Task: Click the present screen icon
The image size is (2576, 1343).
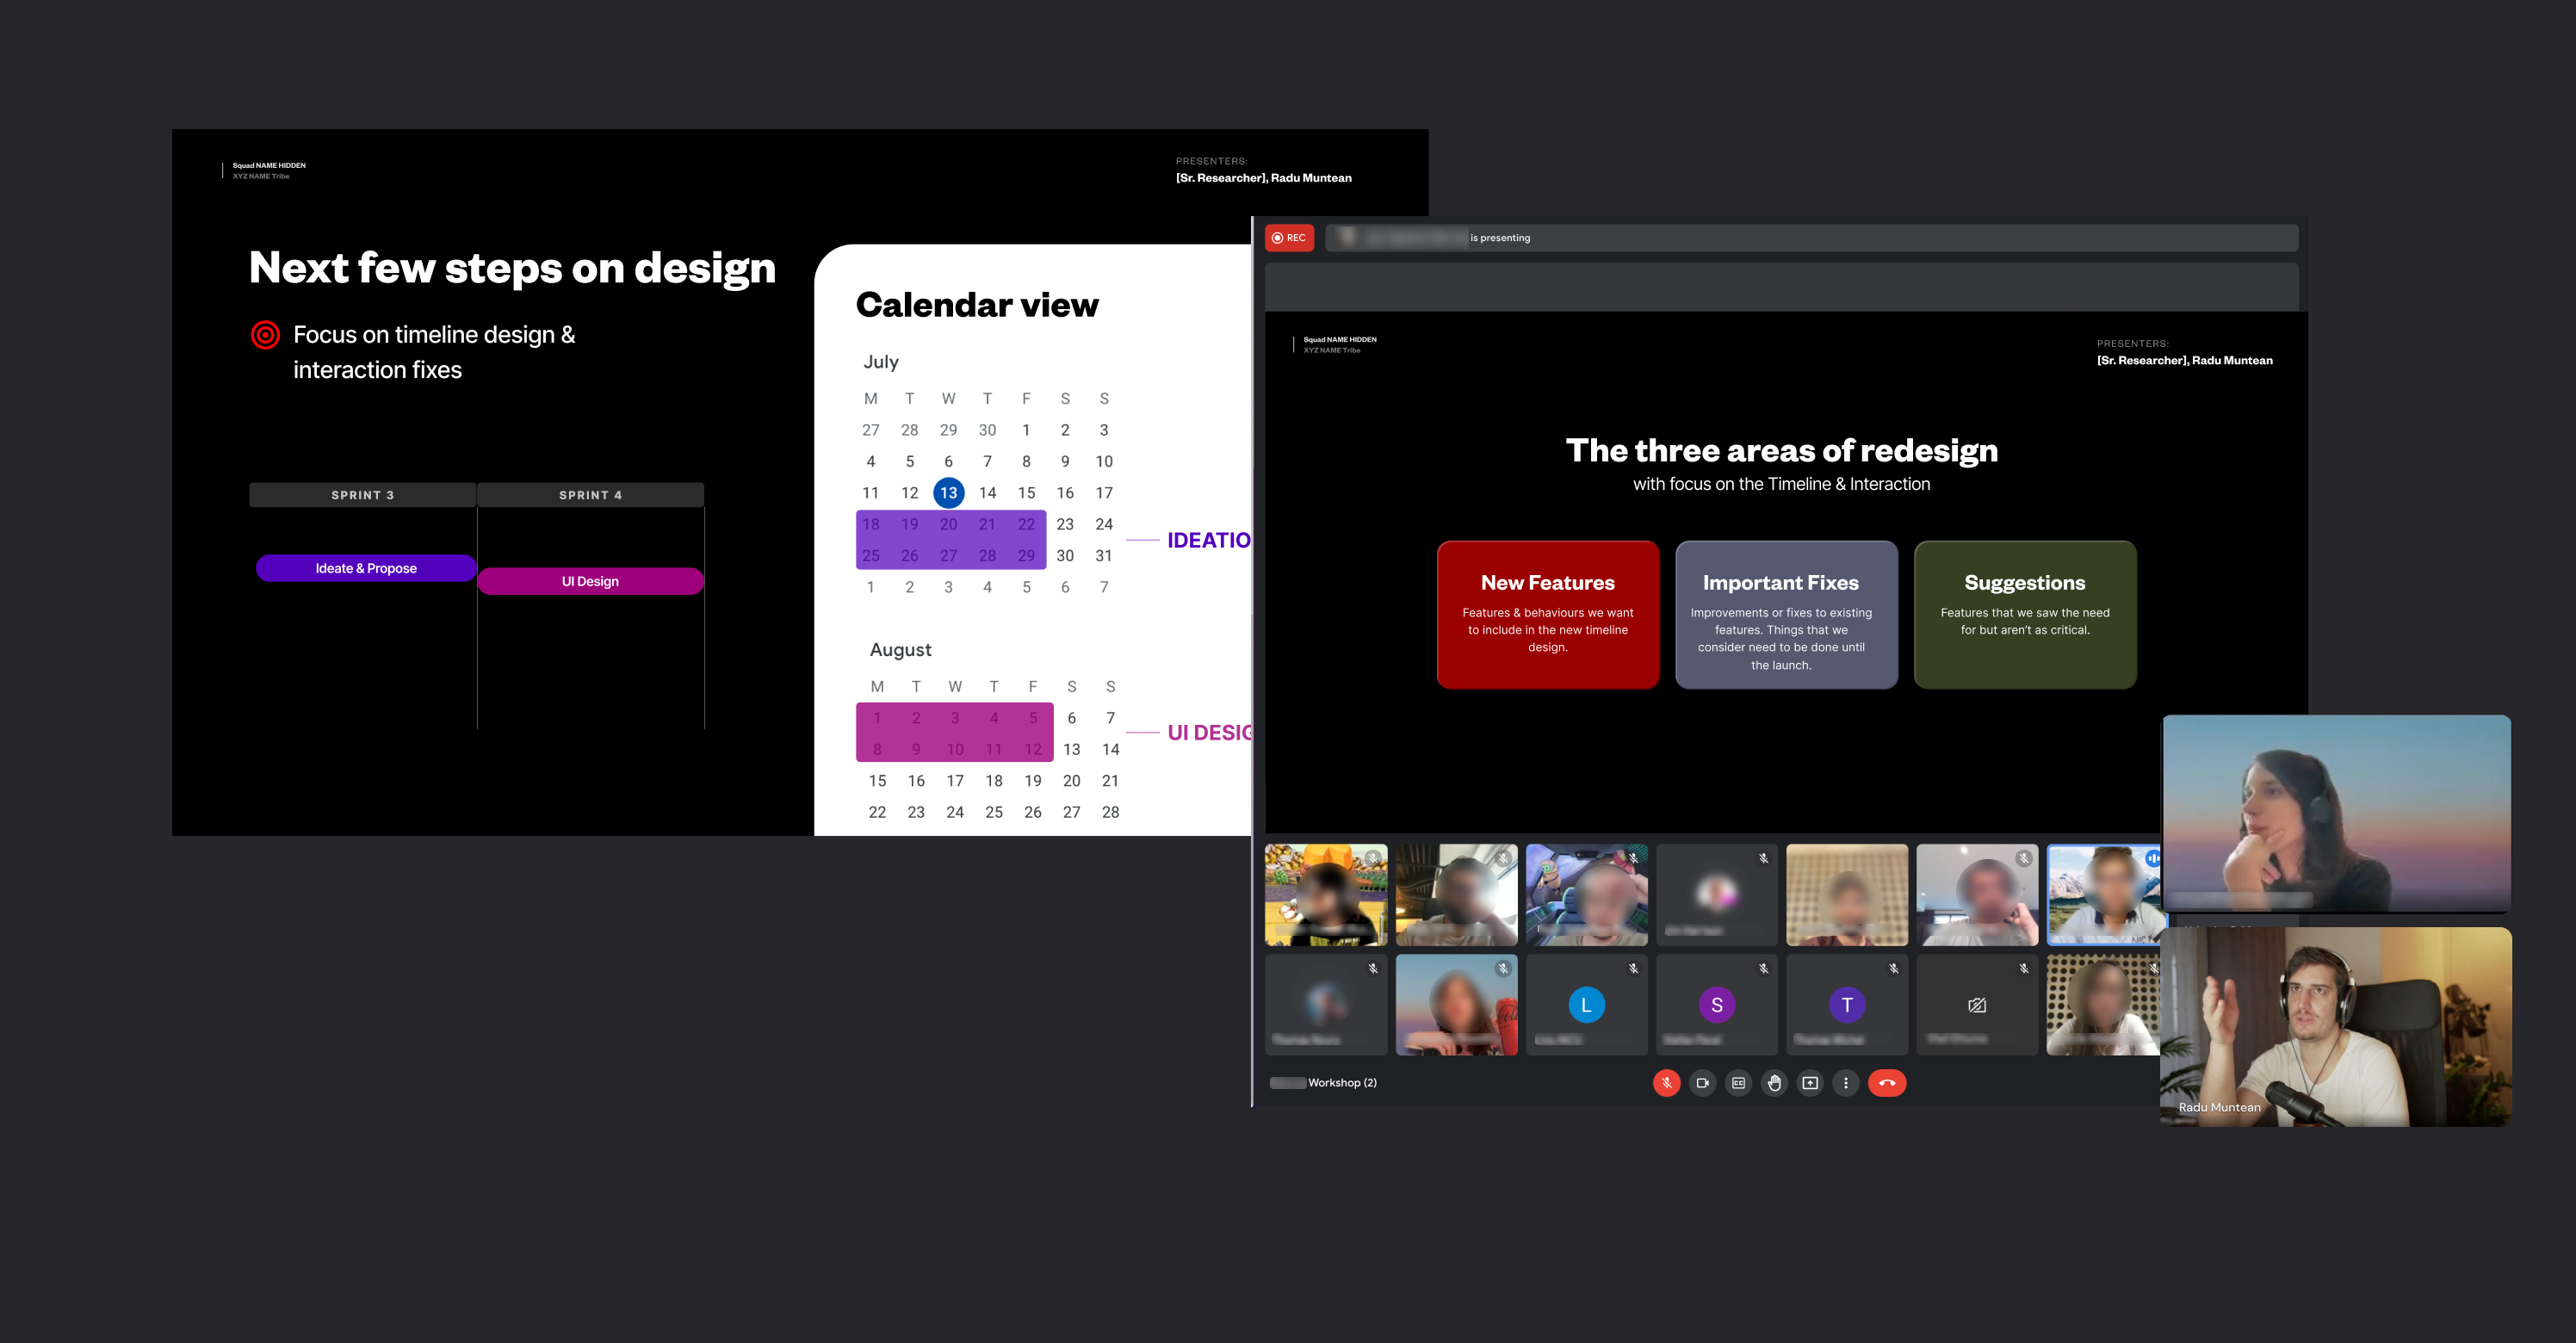Action: click(1810, 1083)
